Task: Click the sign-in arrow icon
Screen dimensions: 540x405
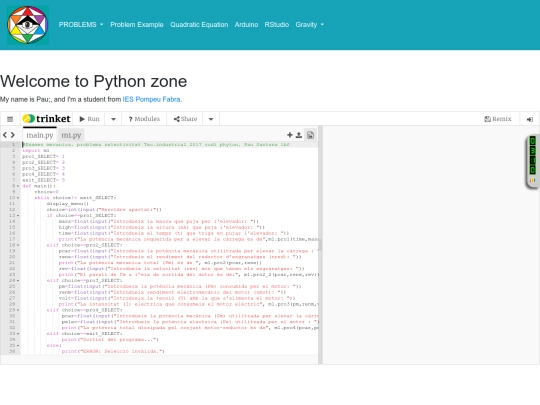Action: point(530,119)
